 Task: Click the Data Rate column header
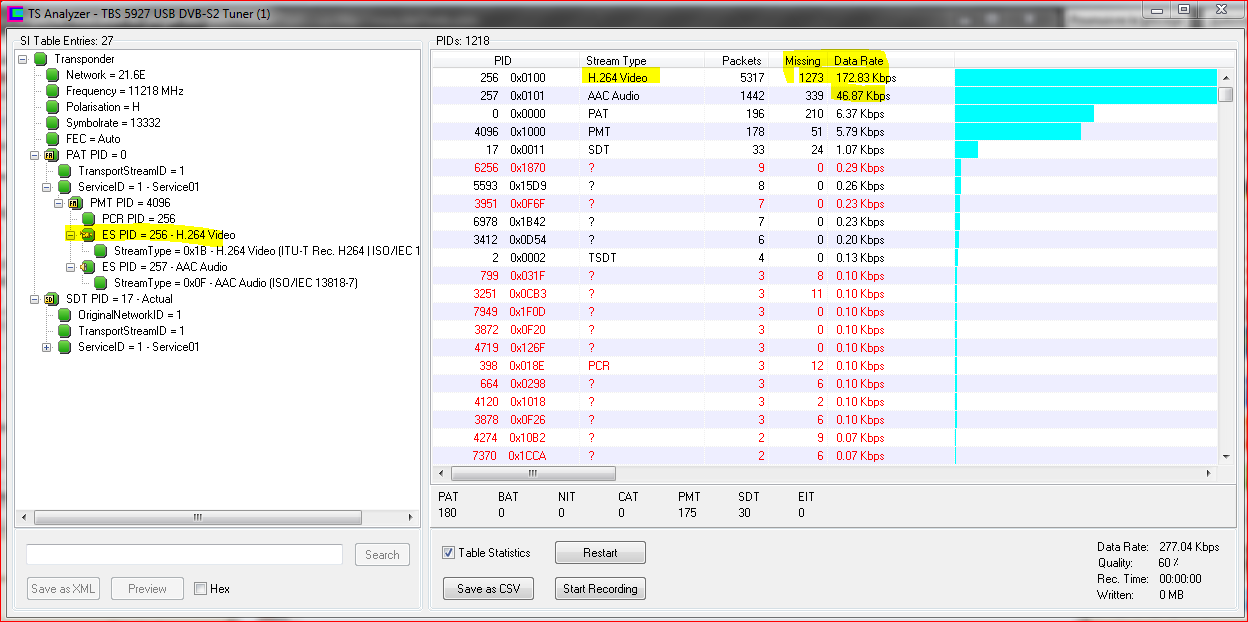coord(858,61)
